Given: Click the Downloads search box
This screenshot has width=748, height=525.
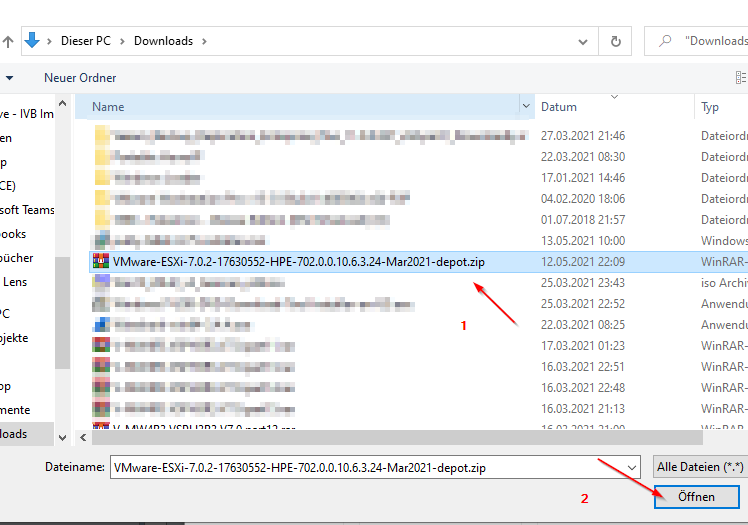Looking at the screenshot, I should (x=696, y=41).
